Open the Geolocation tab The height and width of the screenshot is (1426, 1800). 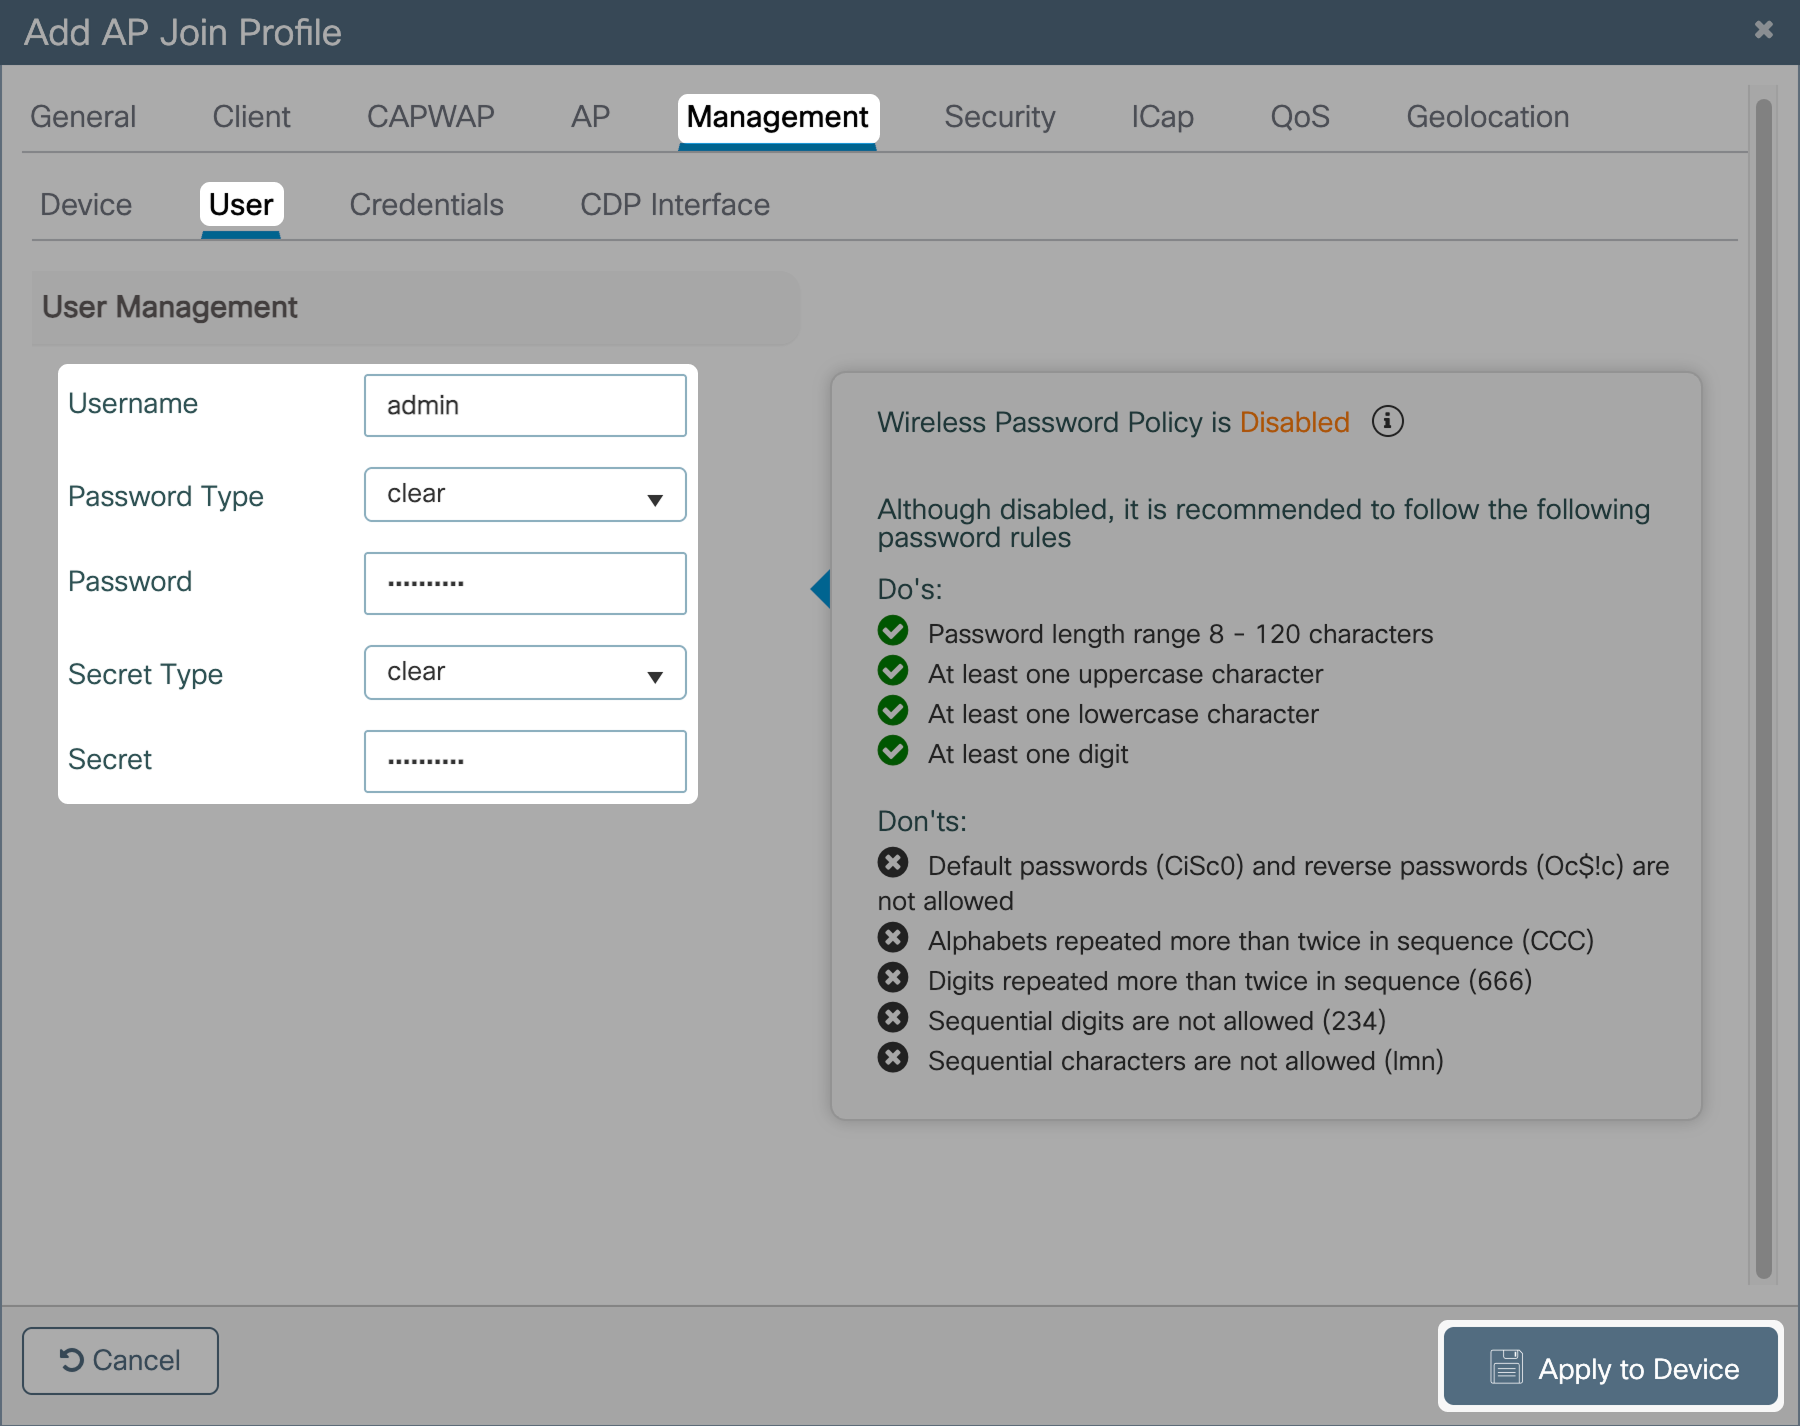click(x=1487, y=117)
